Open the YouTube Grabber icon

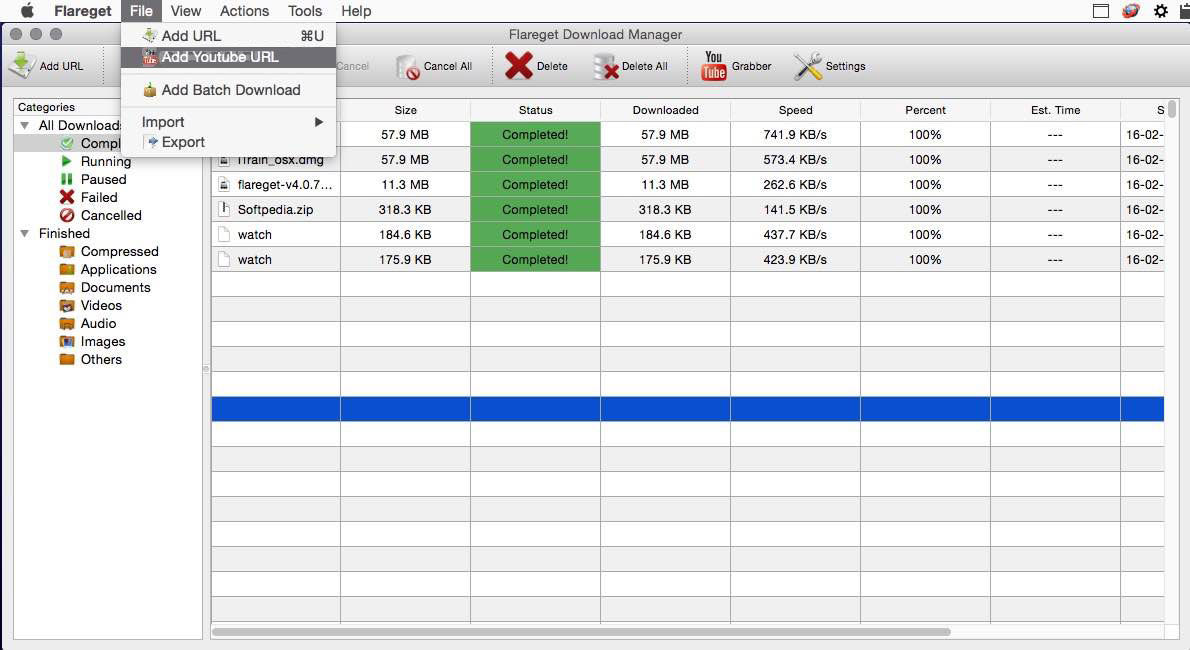click(x=713, y=66)
